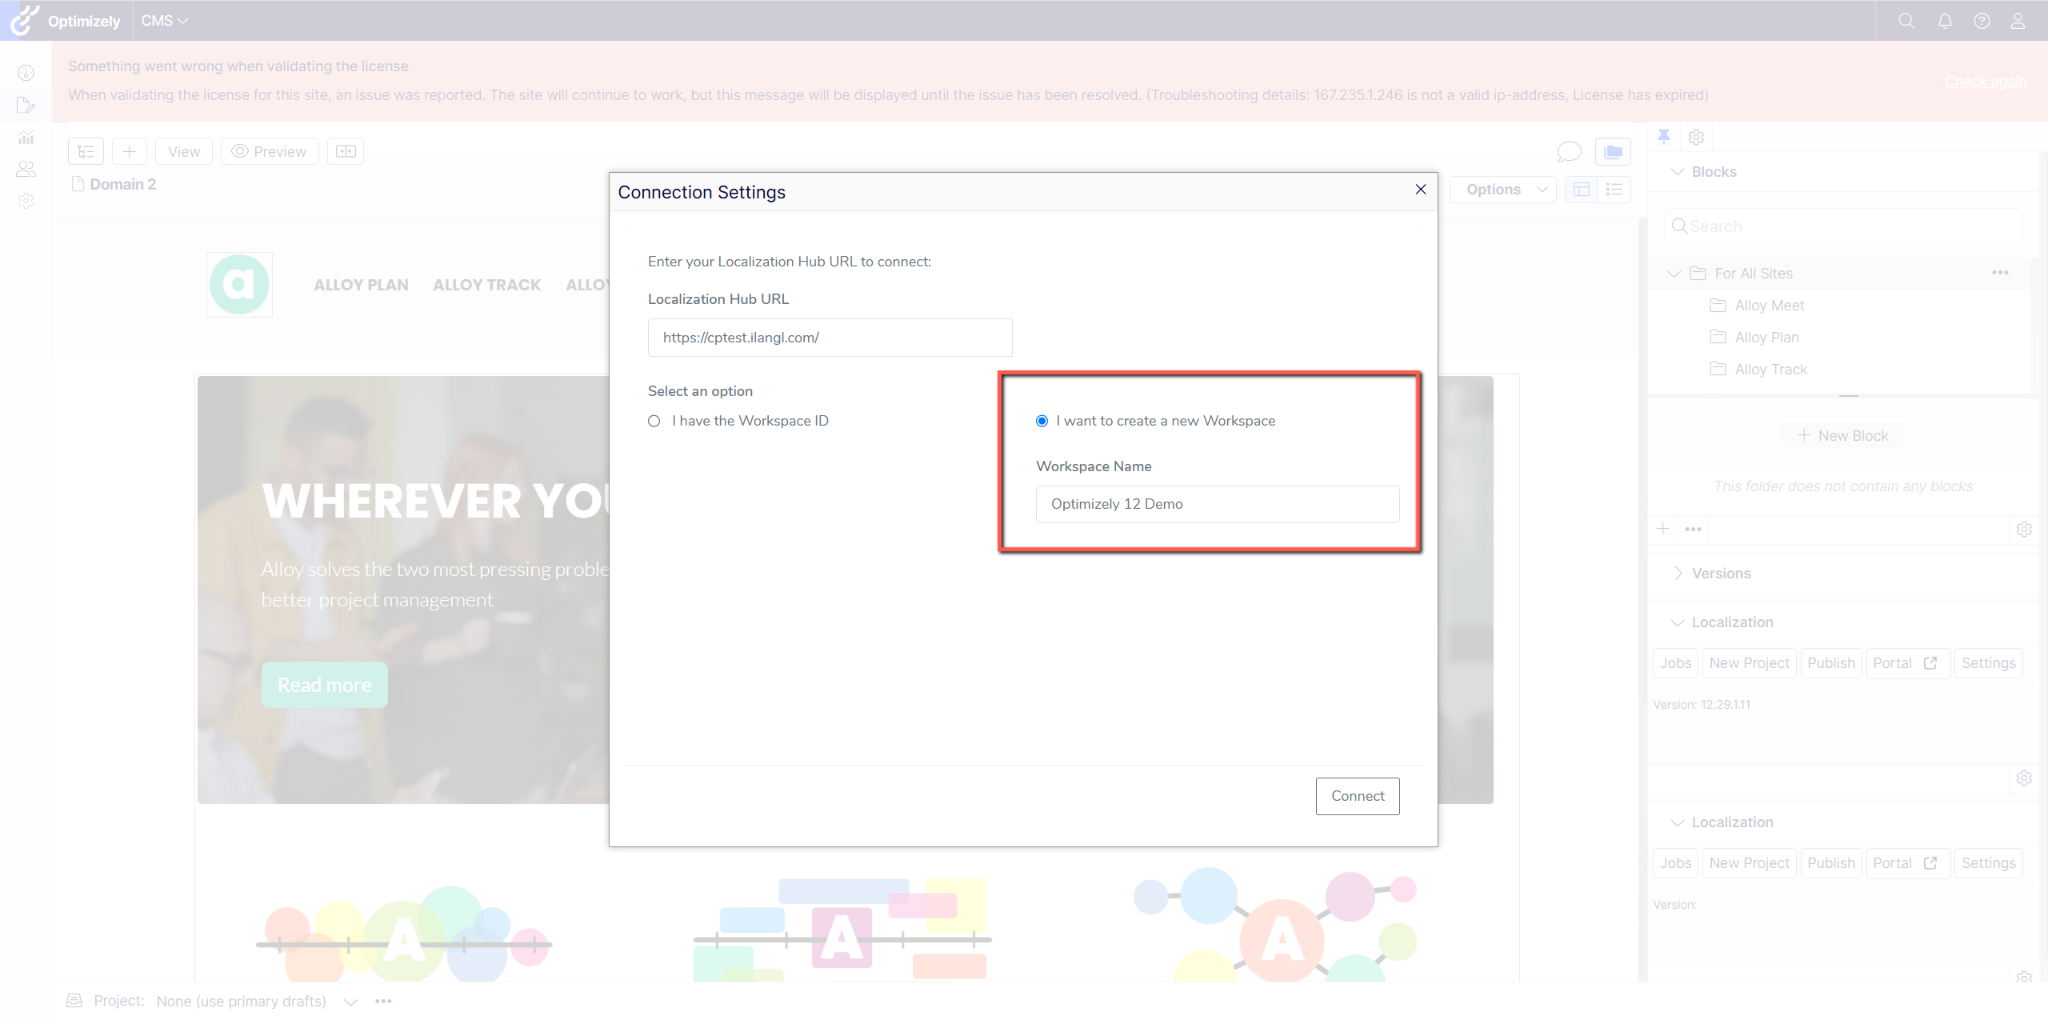The height and width of the screenshot is (1017, 2048).
Task: Select 'I have the Workspace ID' option
Action: pos(654,421)
